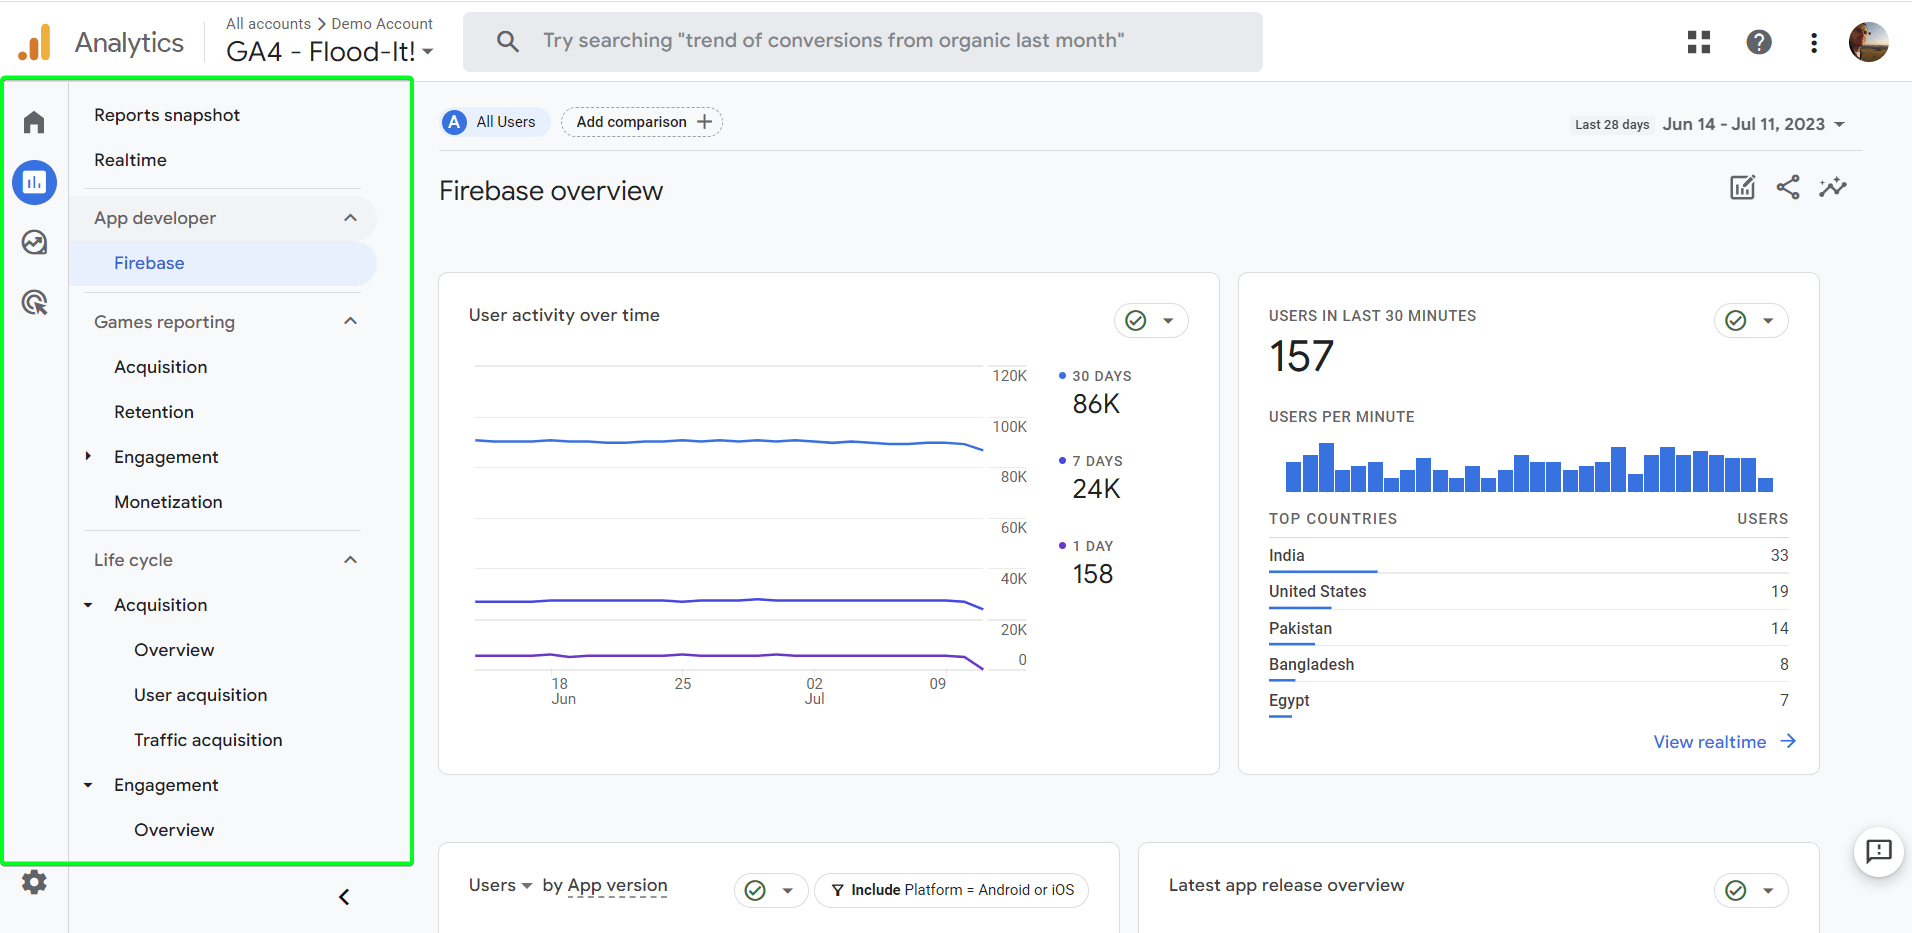Click the View realtime link
Screen dimensions: 1912x933
click(x=1710, y=741)
